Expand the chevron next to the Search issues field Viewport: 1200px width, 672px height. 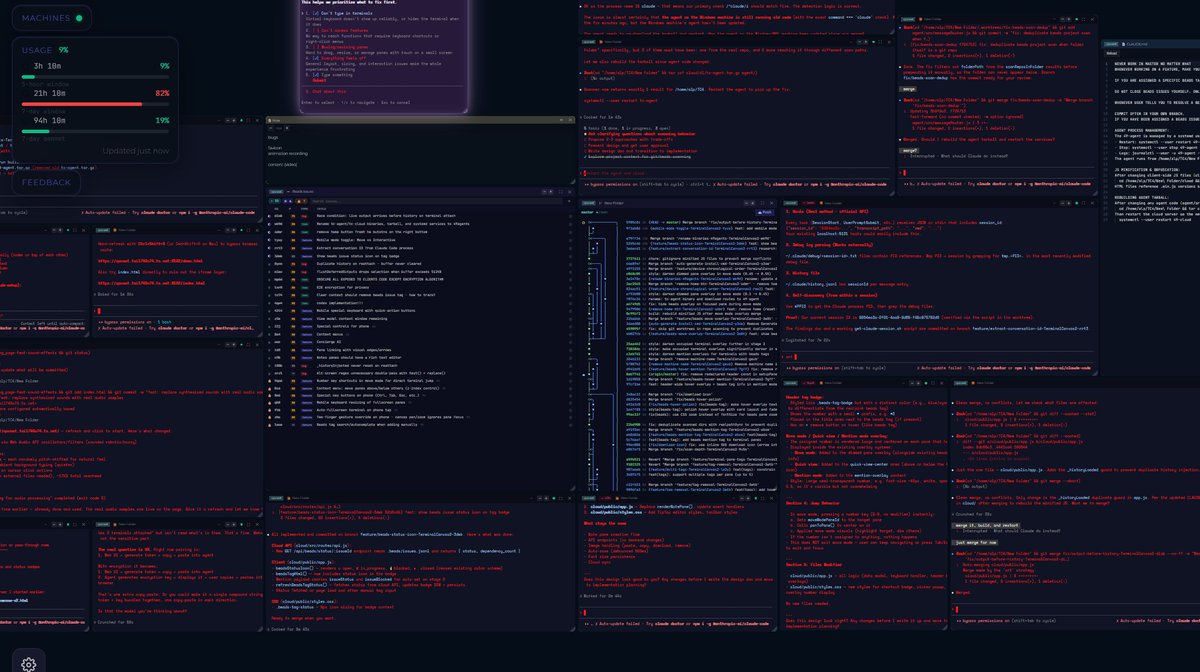click(x=287, y=191)
